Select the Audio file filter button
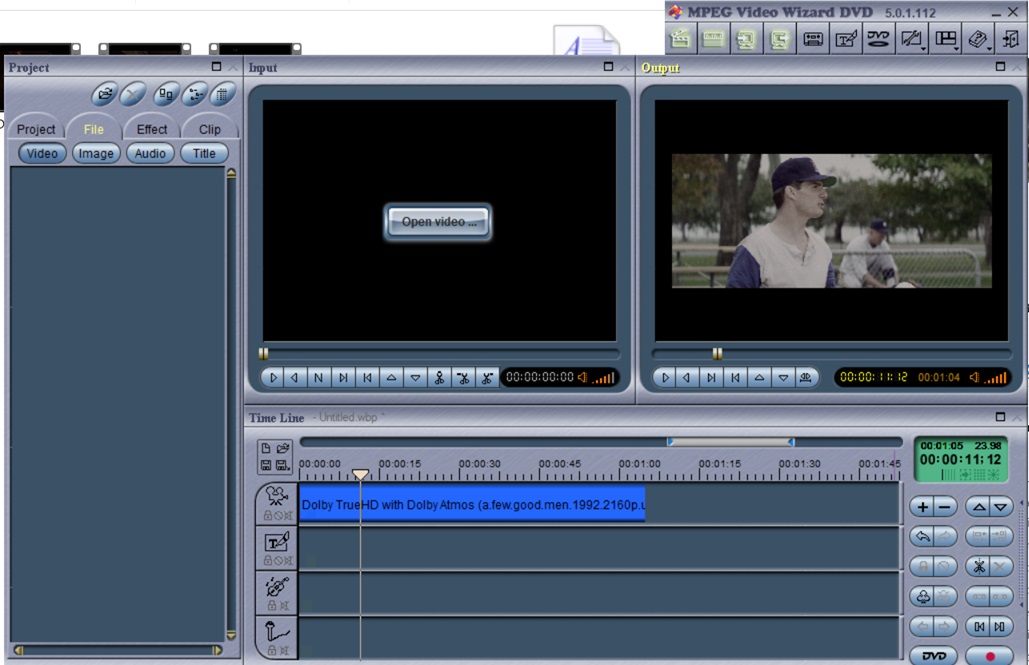 (x=150, y=154)
